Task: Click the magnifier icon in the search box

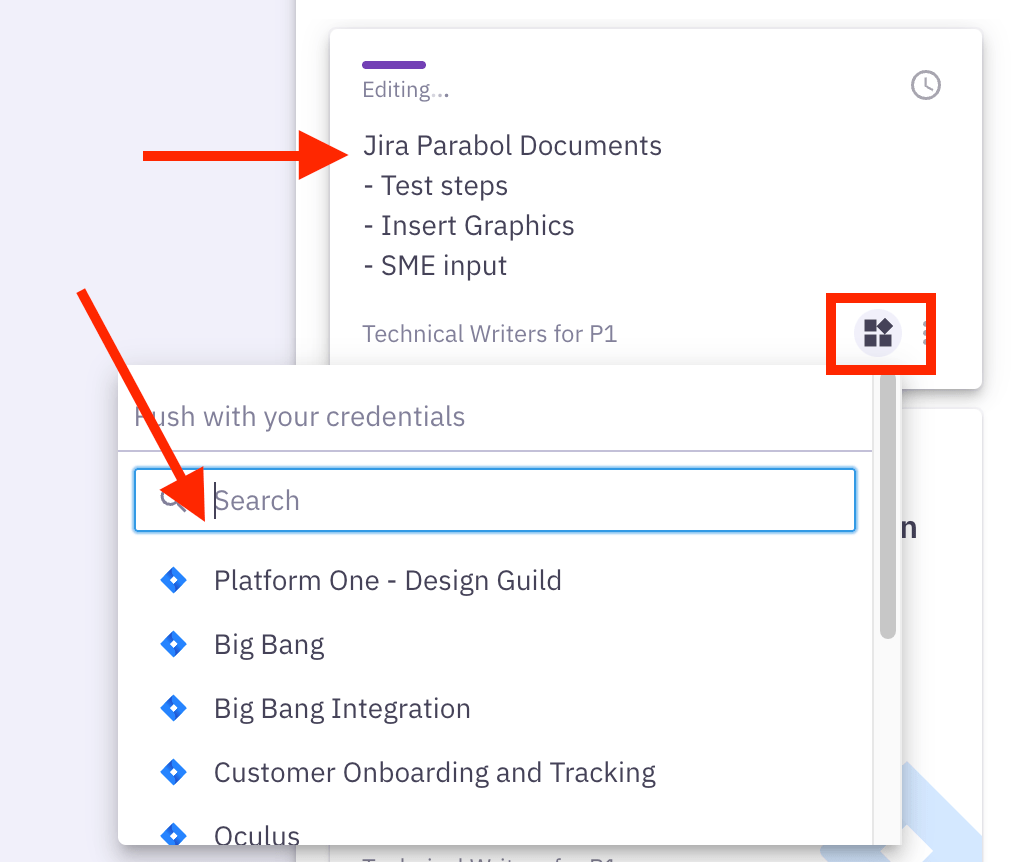Action: pos(172,499)
